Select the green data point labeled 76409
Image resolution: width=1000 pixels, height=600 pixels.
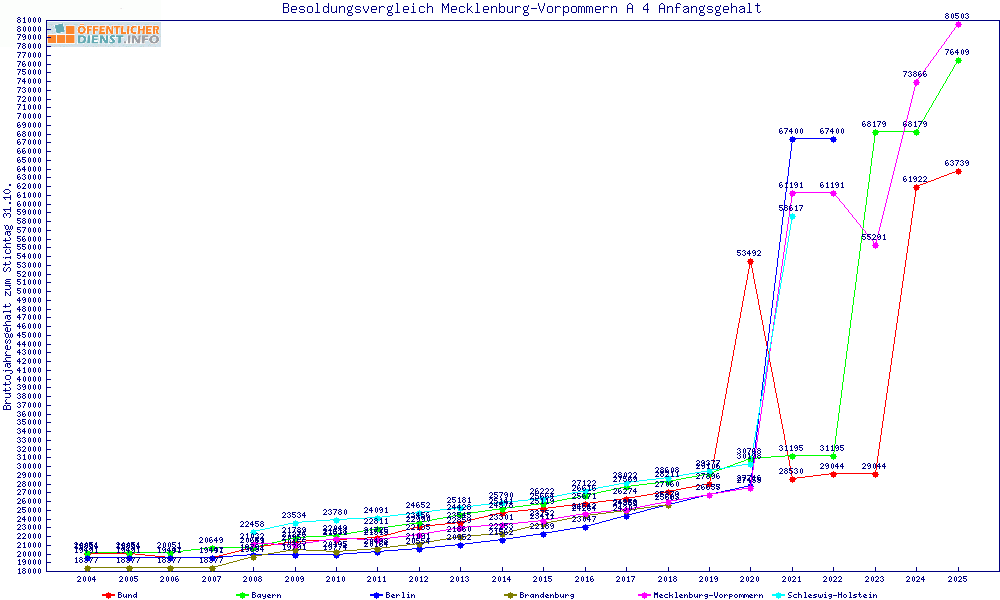[x=958, y=60]
